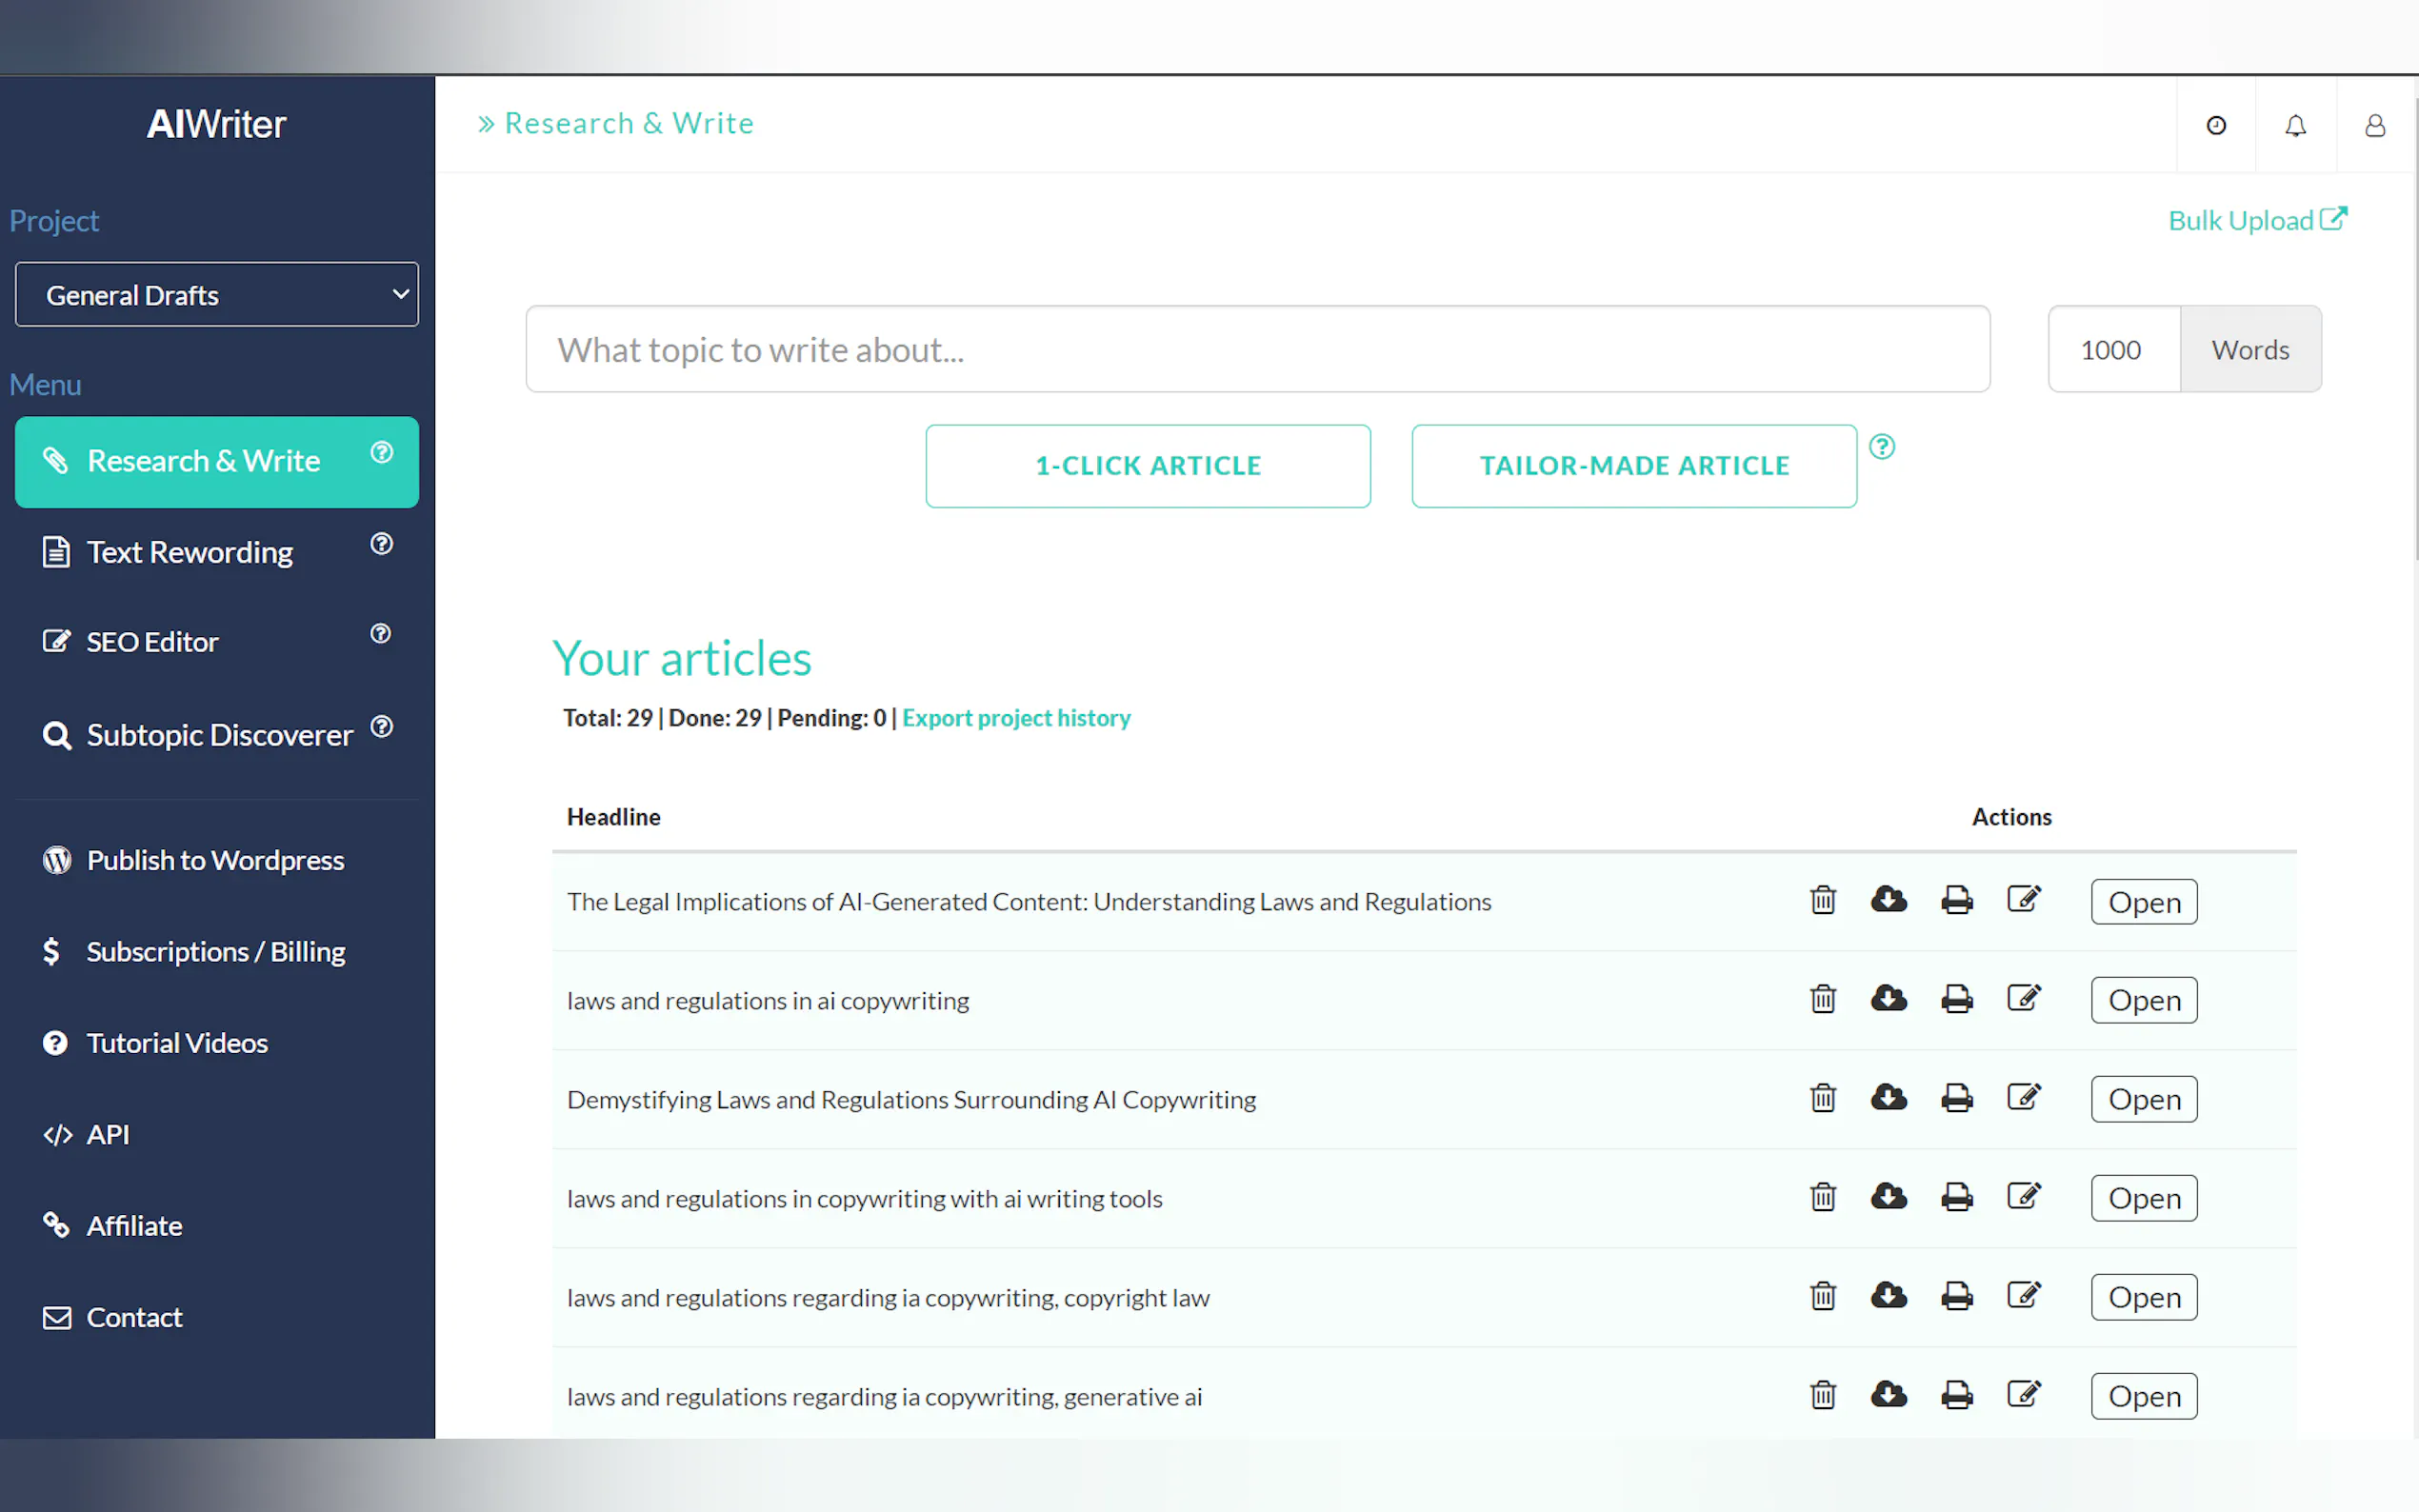Follow the Export project history link

pos(1016,718)
